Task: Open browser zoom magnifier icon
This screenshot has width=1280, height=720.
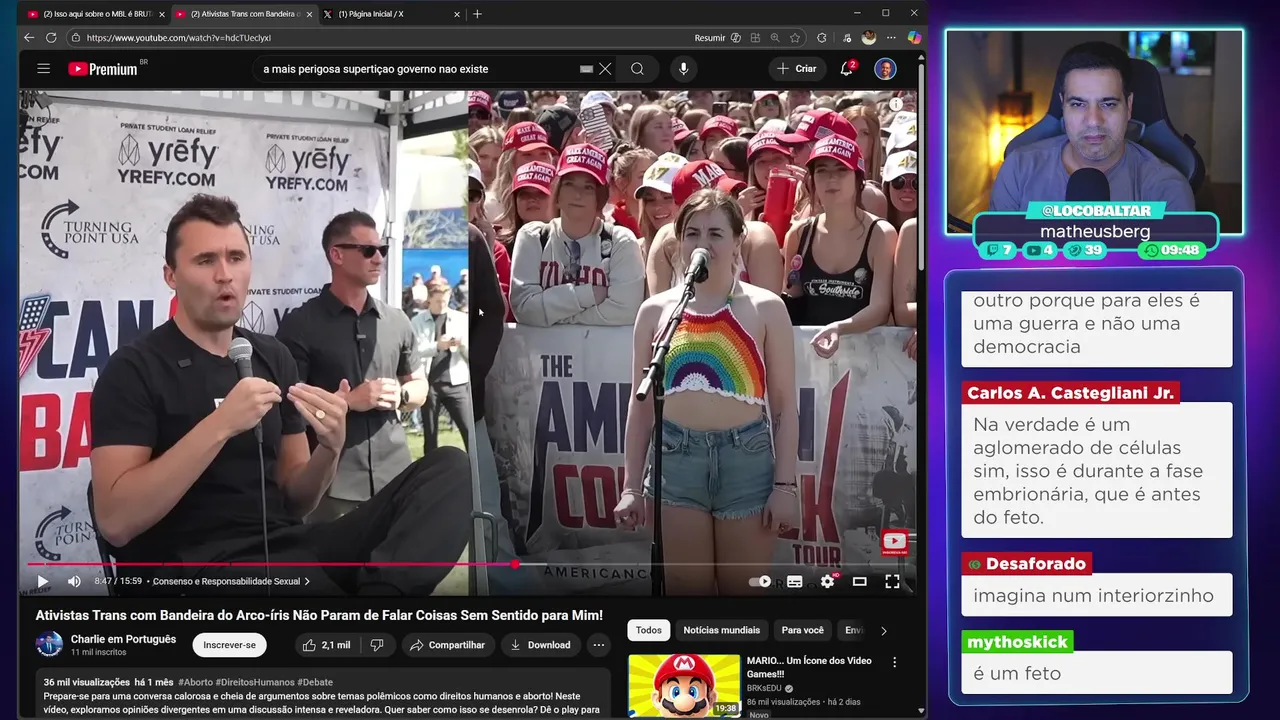Action: 775,38
